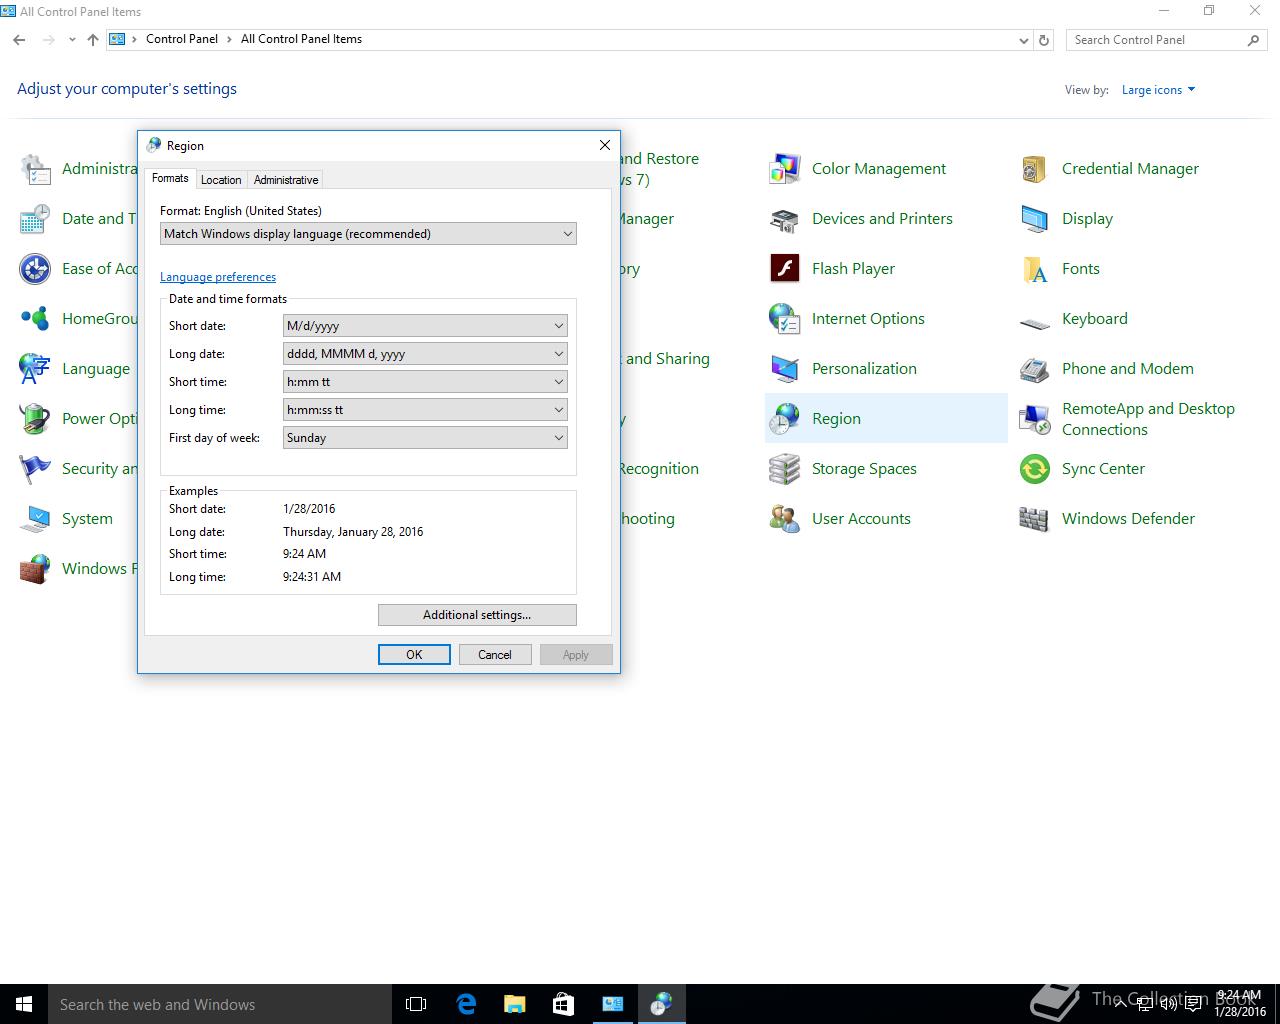
Task: Open the System icon
Action: 35,519
